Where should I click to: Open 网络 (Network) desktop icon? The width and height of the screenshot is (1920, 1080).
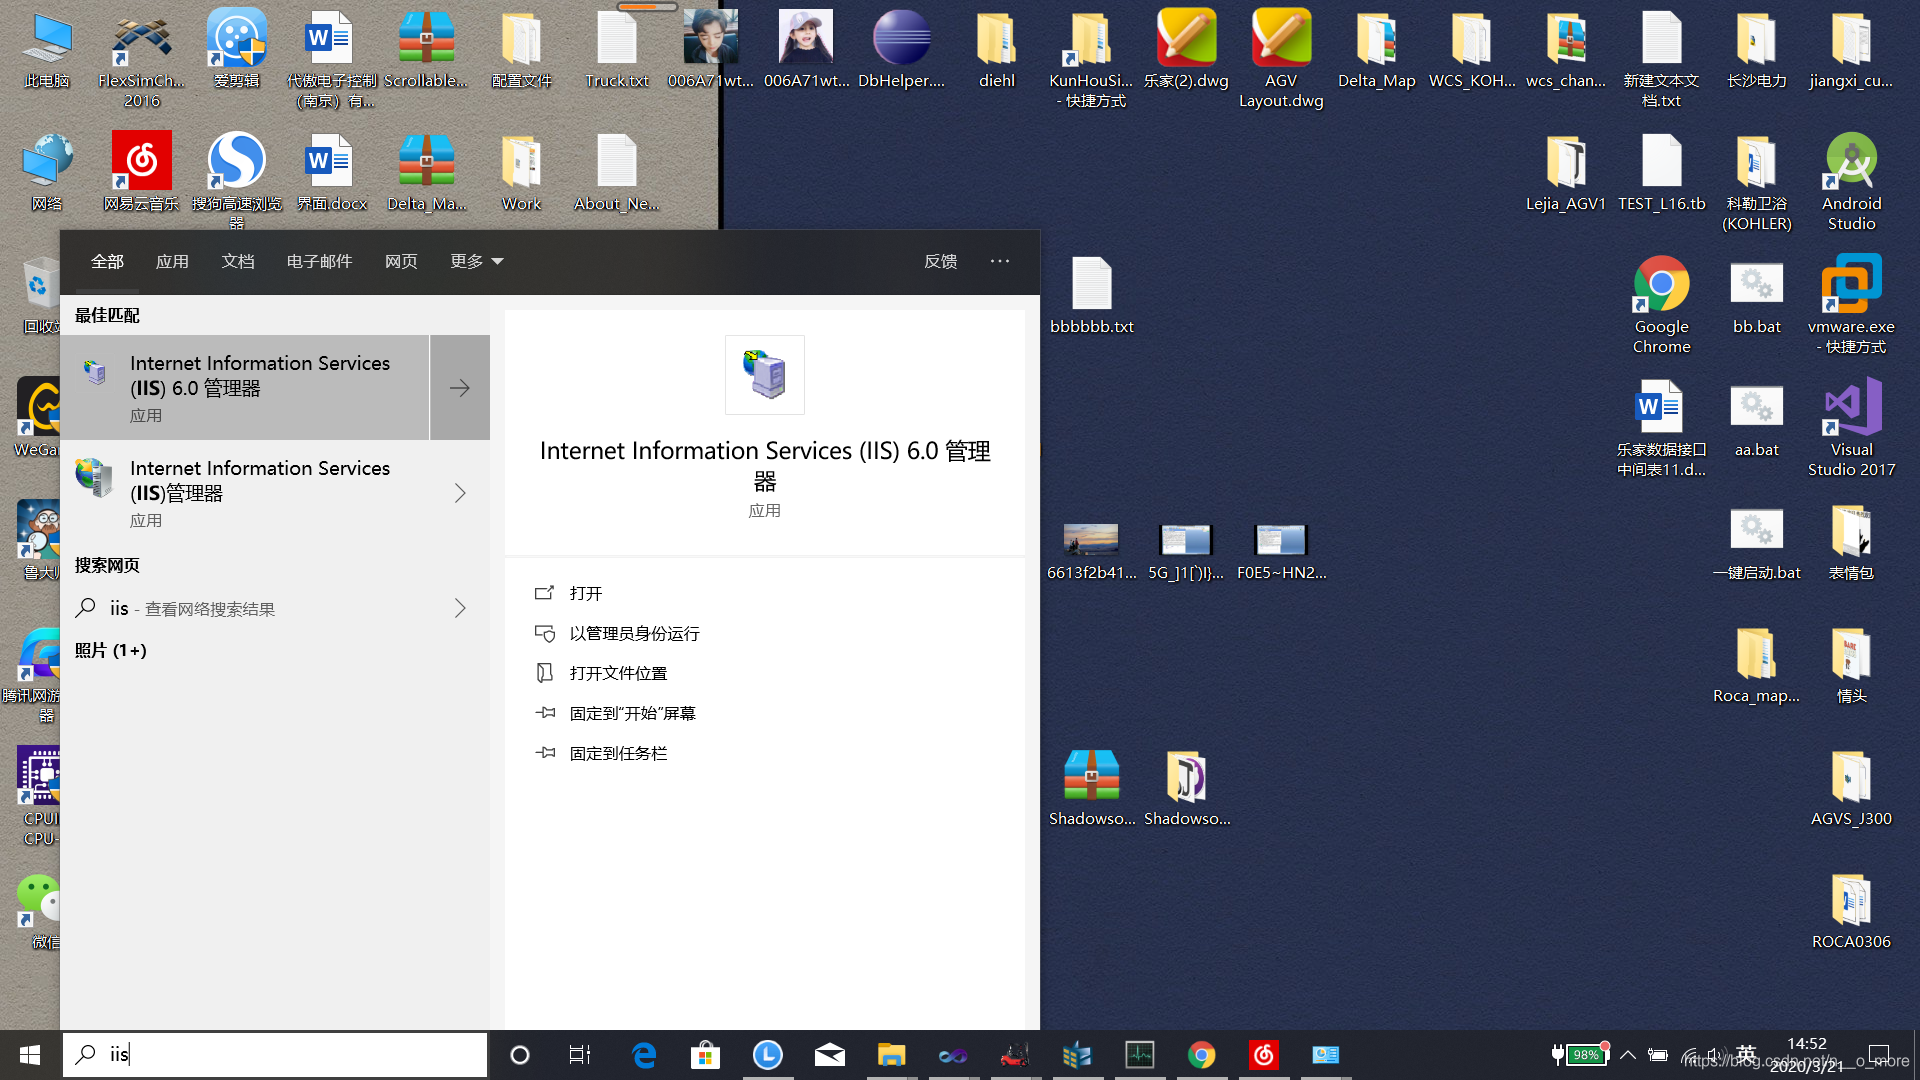(46, 172)
